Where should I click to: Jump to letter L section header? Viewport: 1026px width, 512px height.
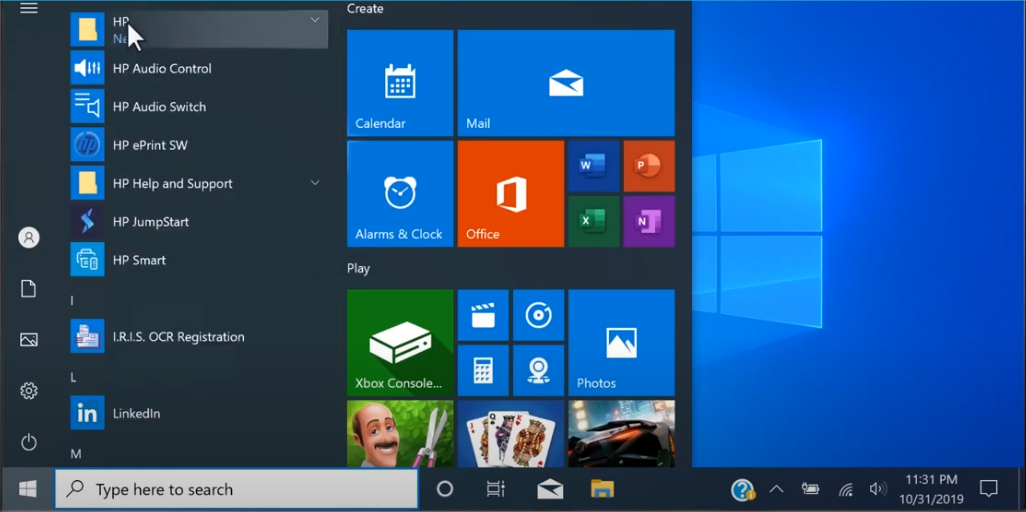(73, 378)
